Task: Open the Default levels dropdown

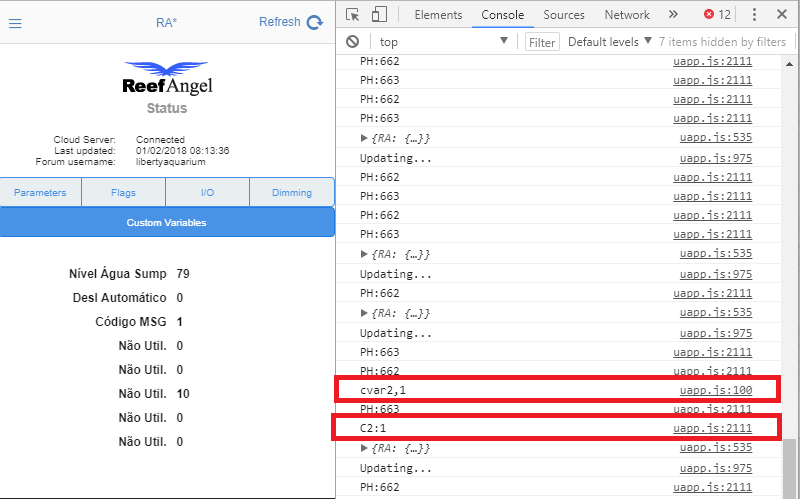Action: click(610, 42)
